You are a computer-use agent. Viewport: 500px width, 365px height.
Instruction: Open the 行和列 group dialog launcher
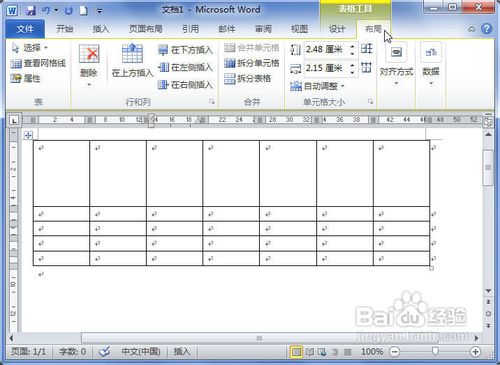click(212, 102)
